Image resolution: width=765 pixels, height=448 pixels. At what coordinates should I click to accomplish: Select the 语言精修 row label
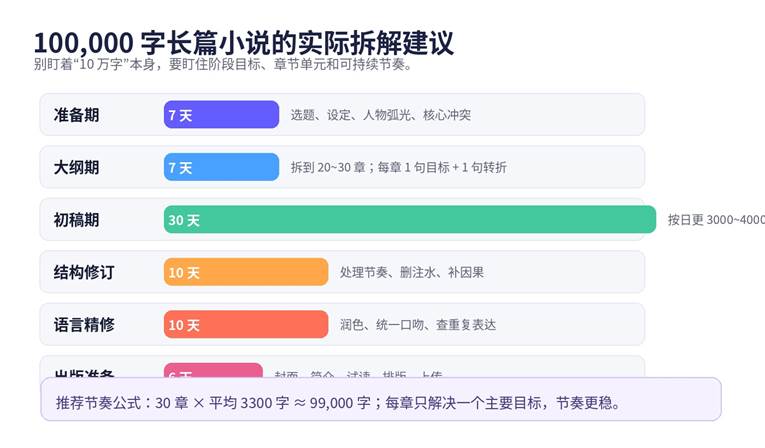(84, 325)
